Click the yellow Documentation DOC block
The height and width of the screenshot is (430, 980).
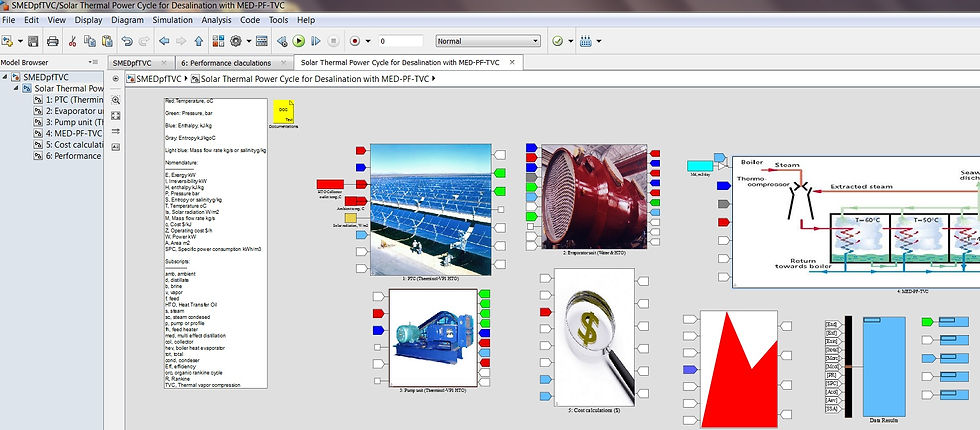click(x=283, y=111)
